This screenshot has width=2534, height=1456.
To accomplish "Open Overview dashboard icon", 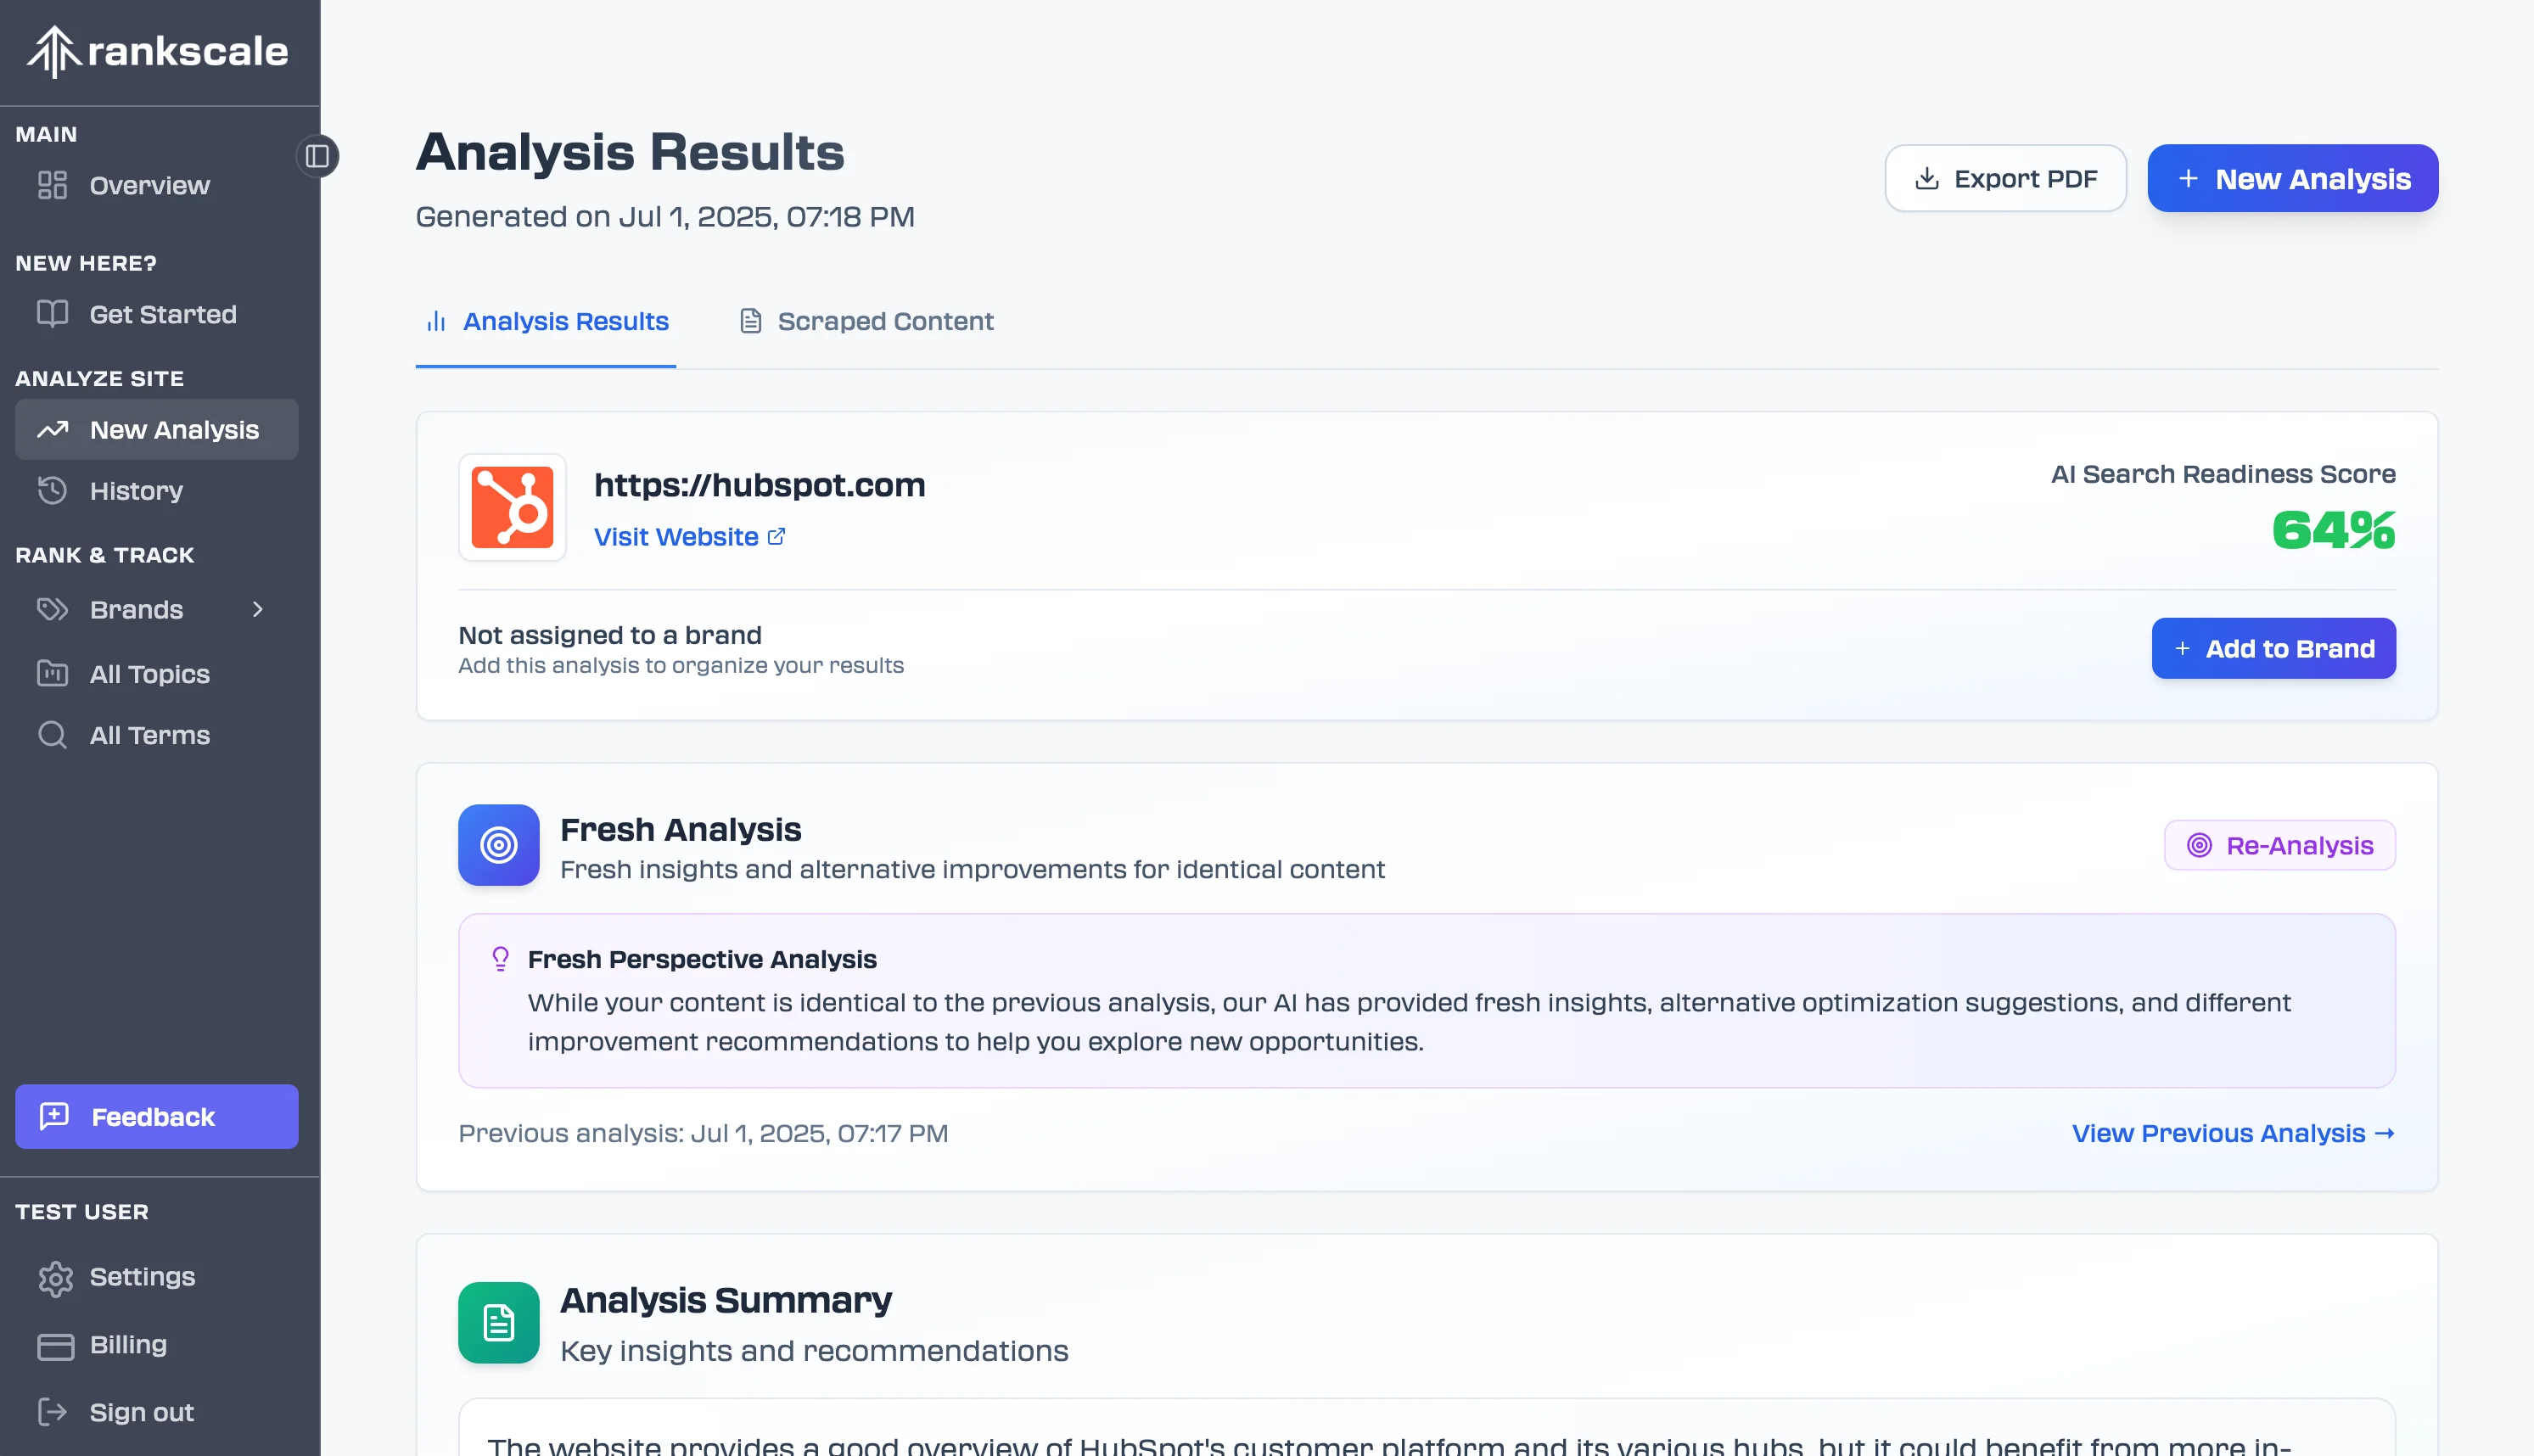I will [52, 185].
